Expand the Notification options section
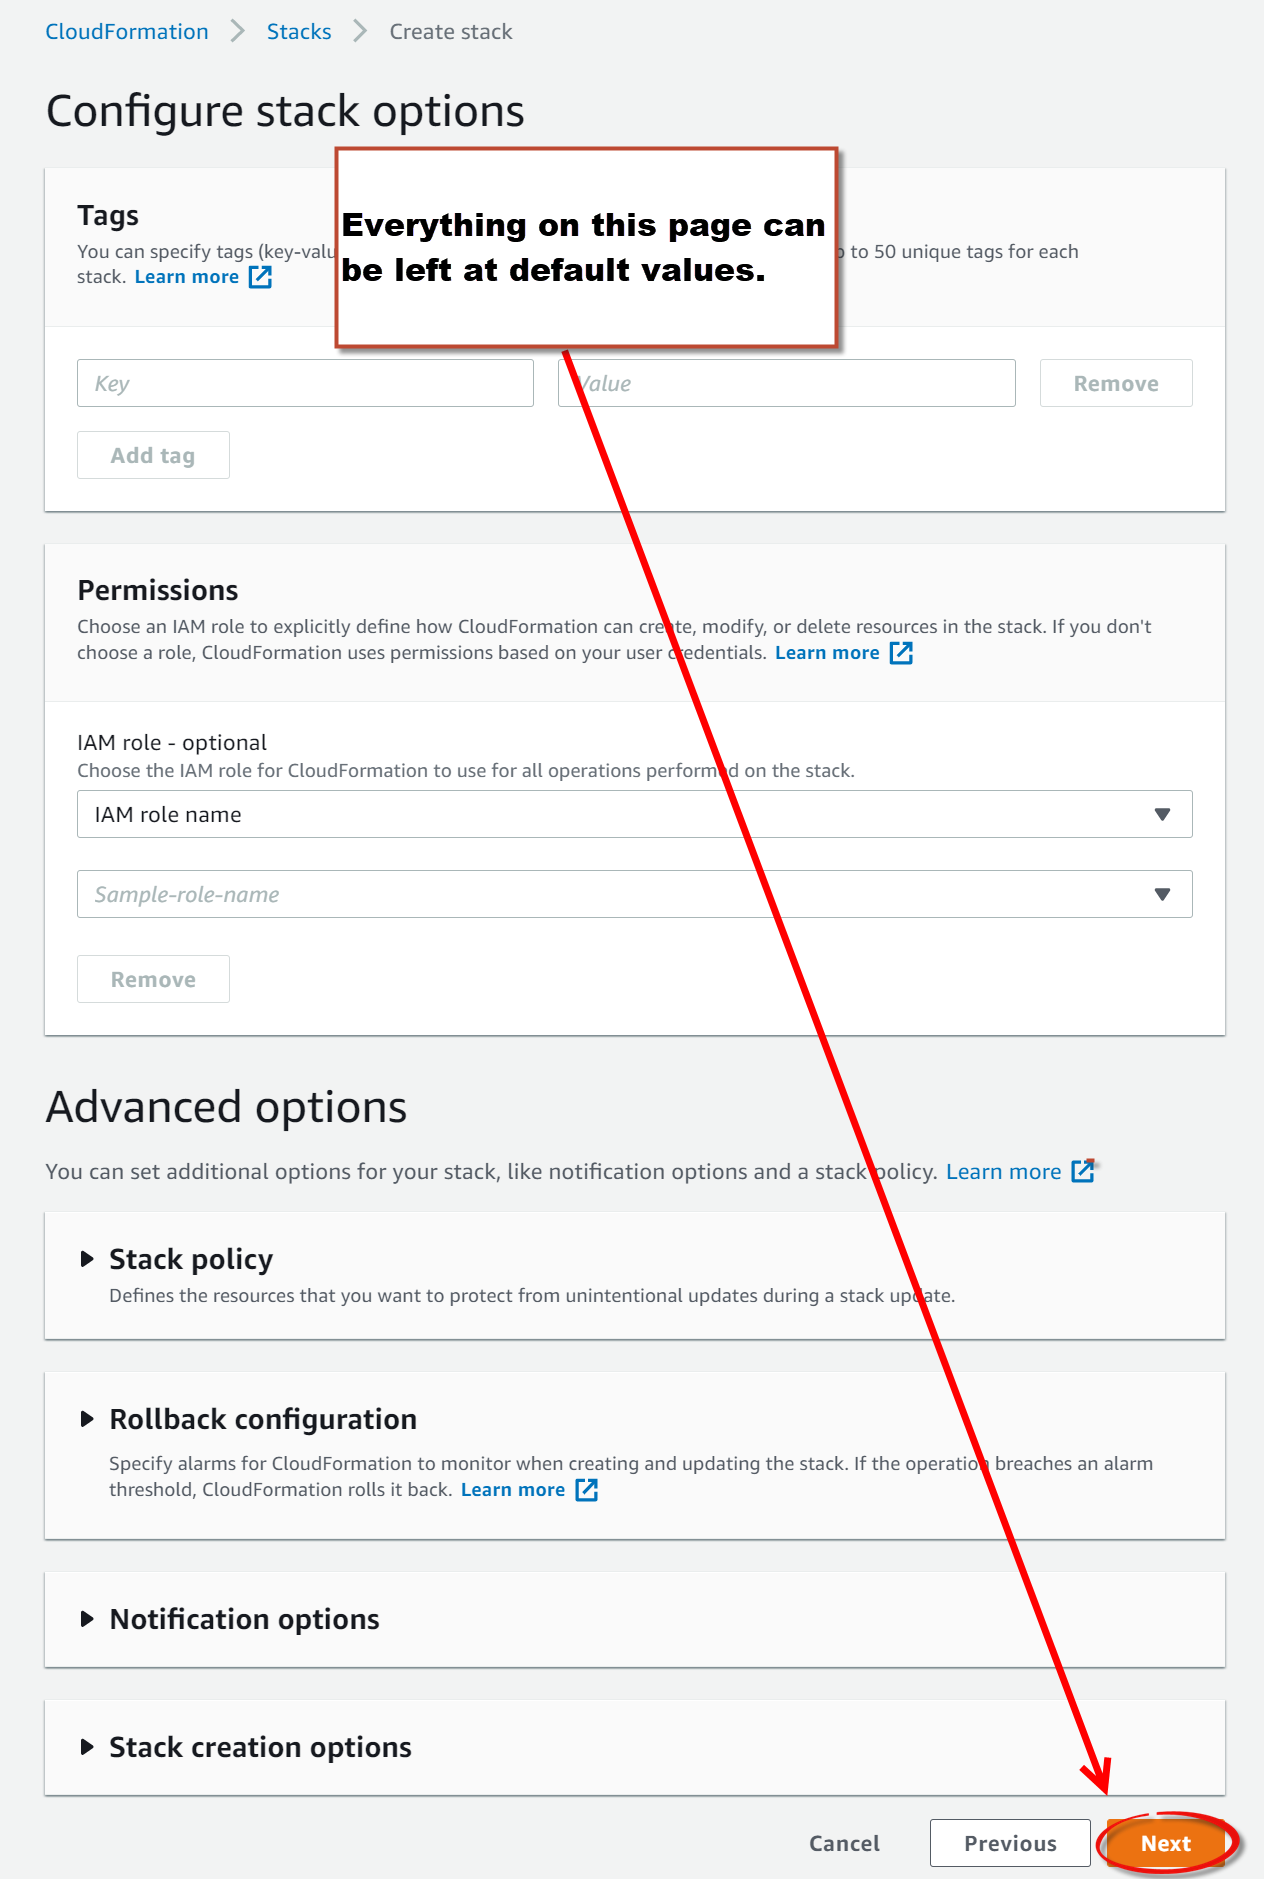Image resolution: width=1264 pixels, height=1879 pixels. pos(88,1619)
